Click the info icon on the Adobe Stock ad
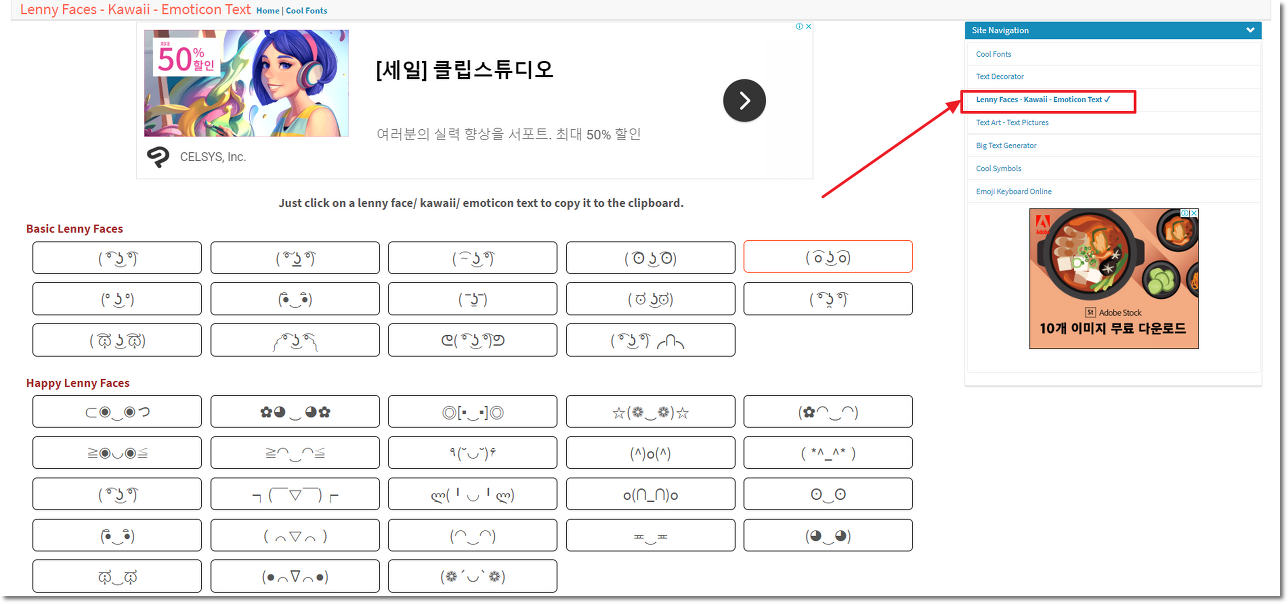Image resolution: width=1288 pixels, height=604 pixels. coord(1185,213)
